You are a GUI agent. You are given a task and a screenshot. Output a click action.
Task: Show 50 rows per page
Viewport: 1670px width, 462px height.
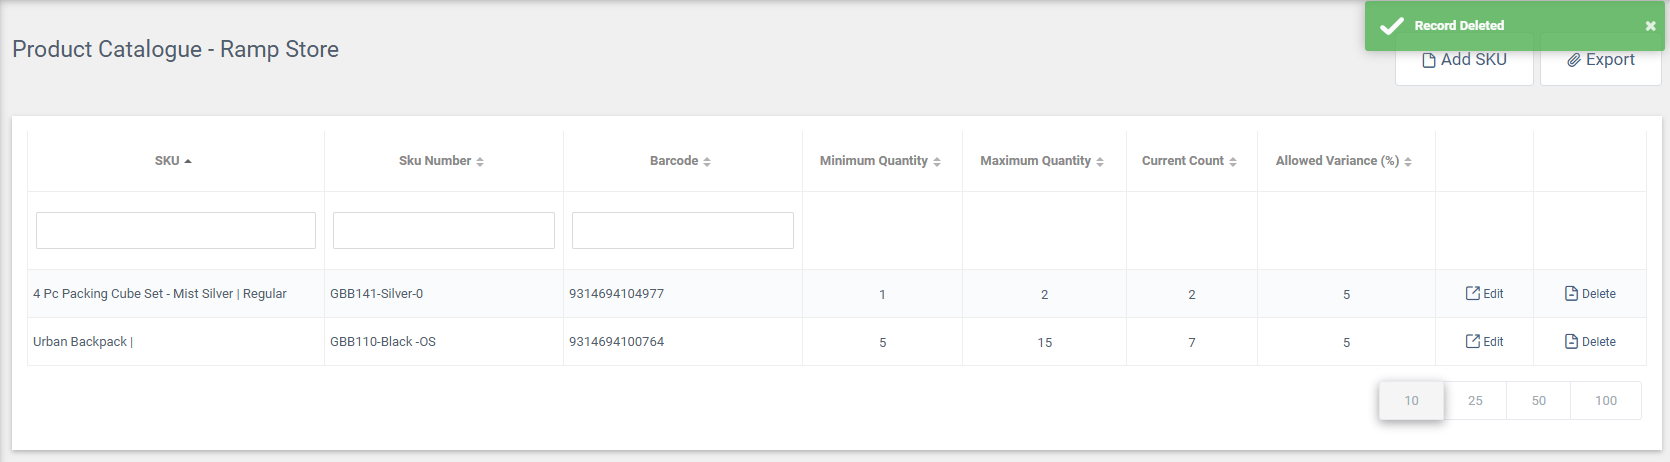click(x=1538, y=400)
